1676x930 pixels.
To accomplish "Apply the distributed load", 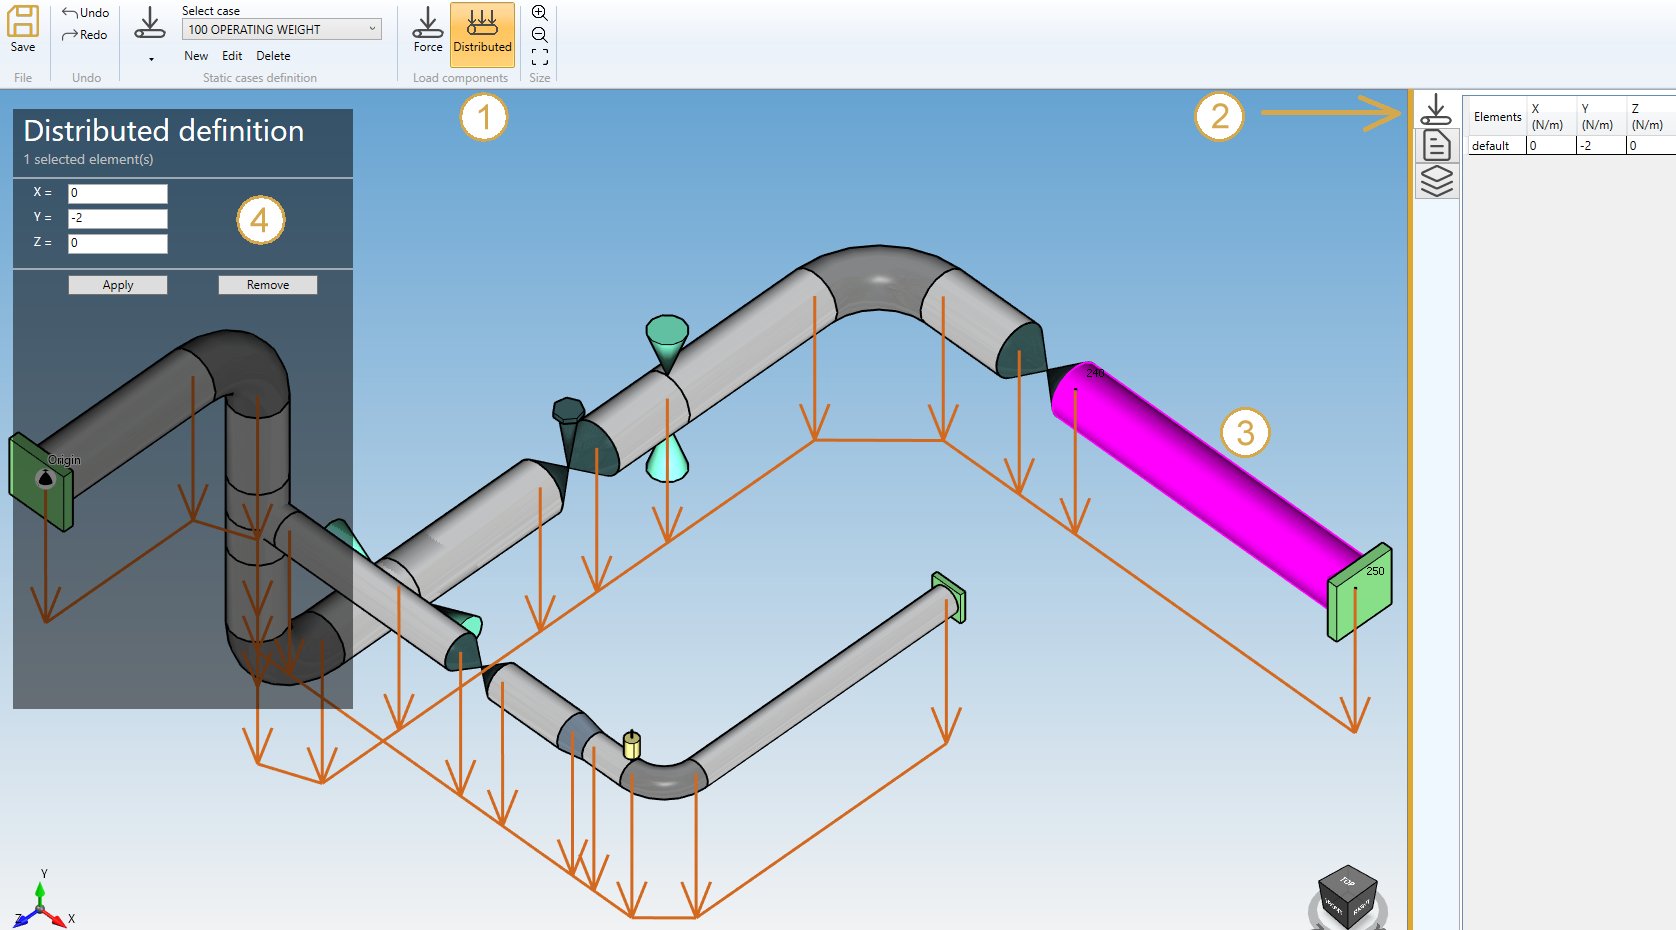I will (118, 285).
